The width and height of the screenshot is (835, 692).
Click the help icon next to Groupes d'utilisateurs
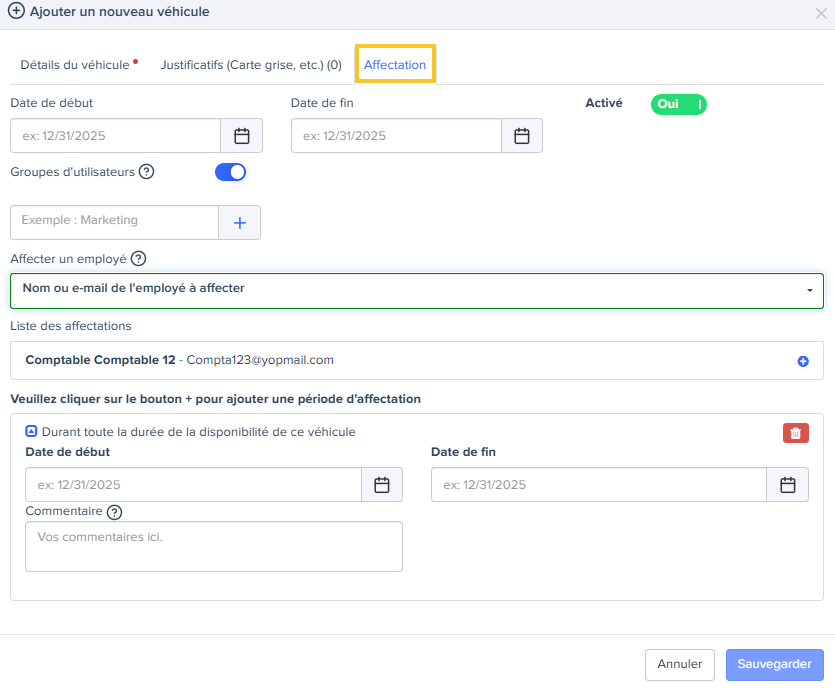pyautogui.click(x=147, y=172)
